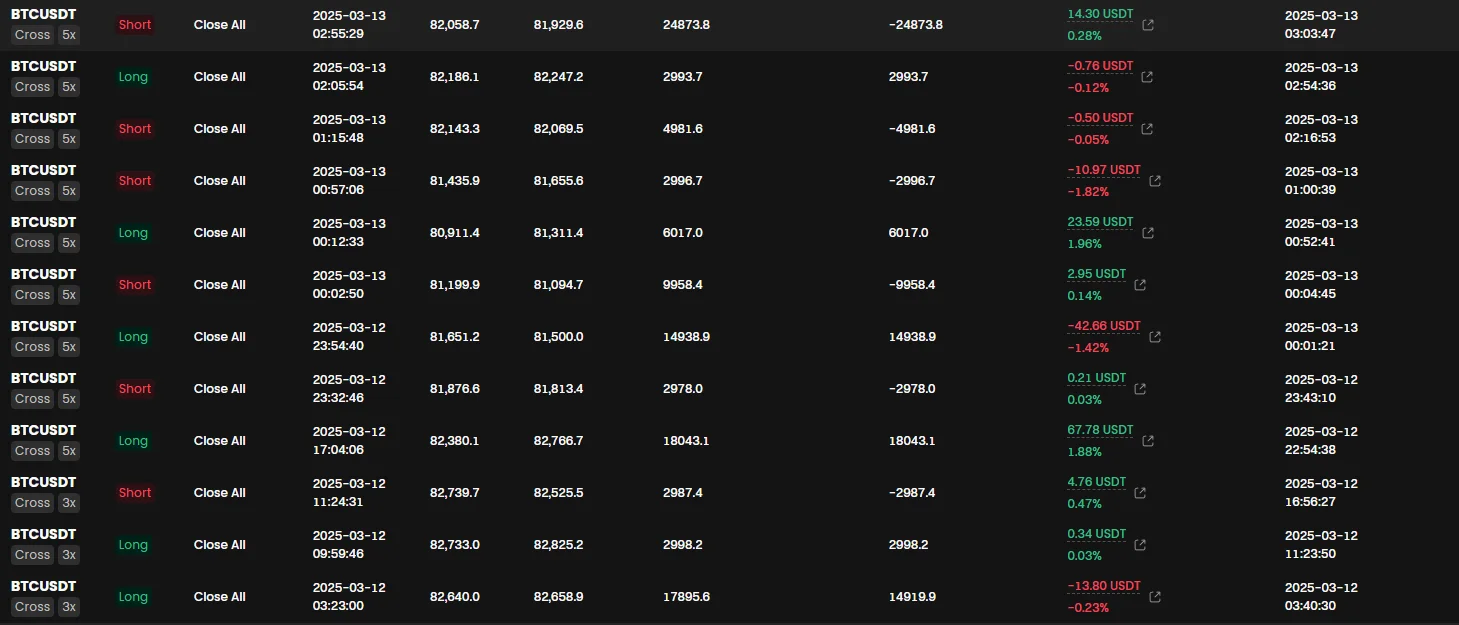Click share icon beside 0.21 USDT
Viewport: 1459px width, 625px height.
(1141, 389)
